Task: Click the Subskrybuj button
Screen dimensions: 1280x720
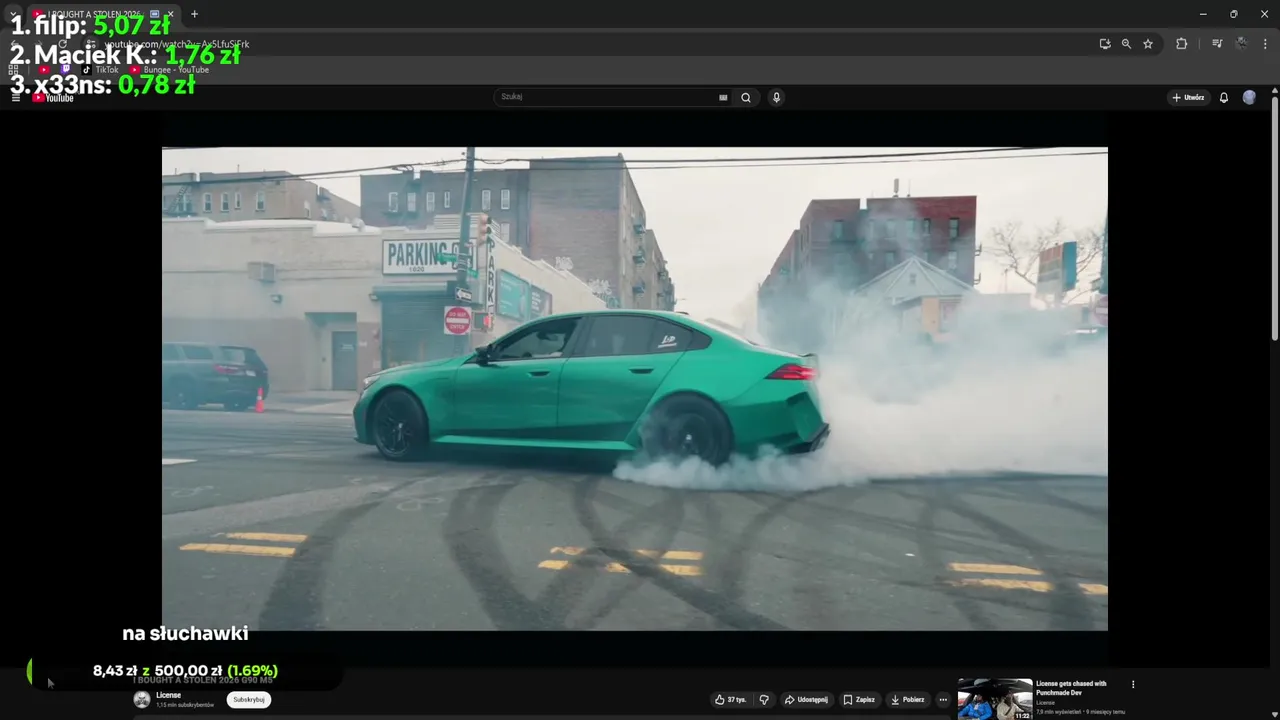Action: (x=249, y=700)
